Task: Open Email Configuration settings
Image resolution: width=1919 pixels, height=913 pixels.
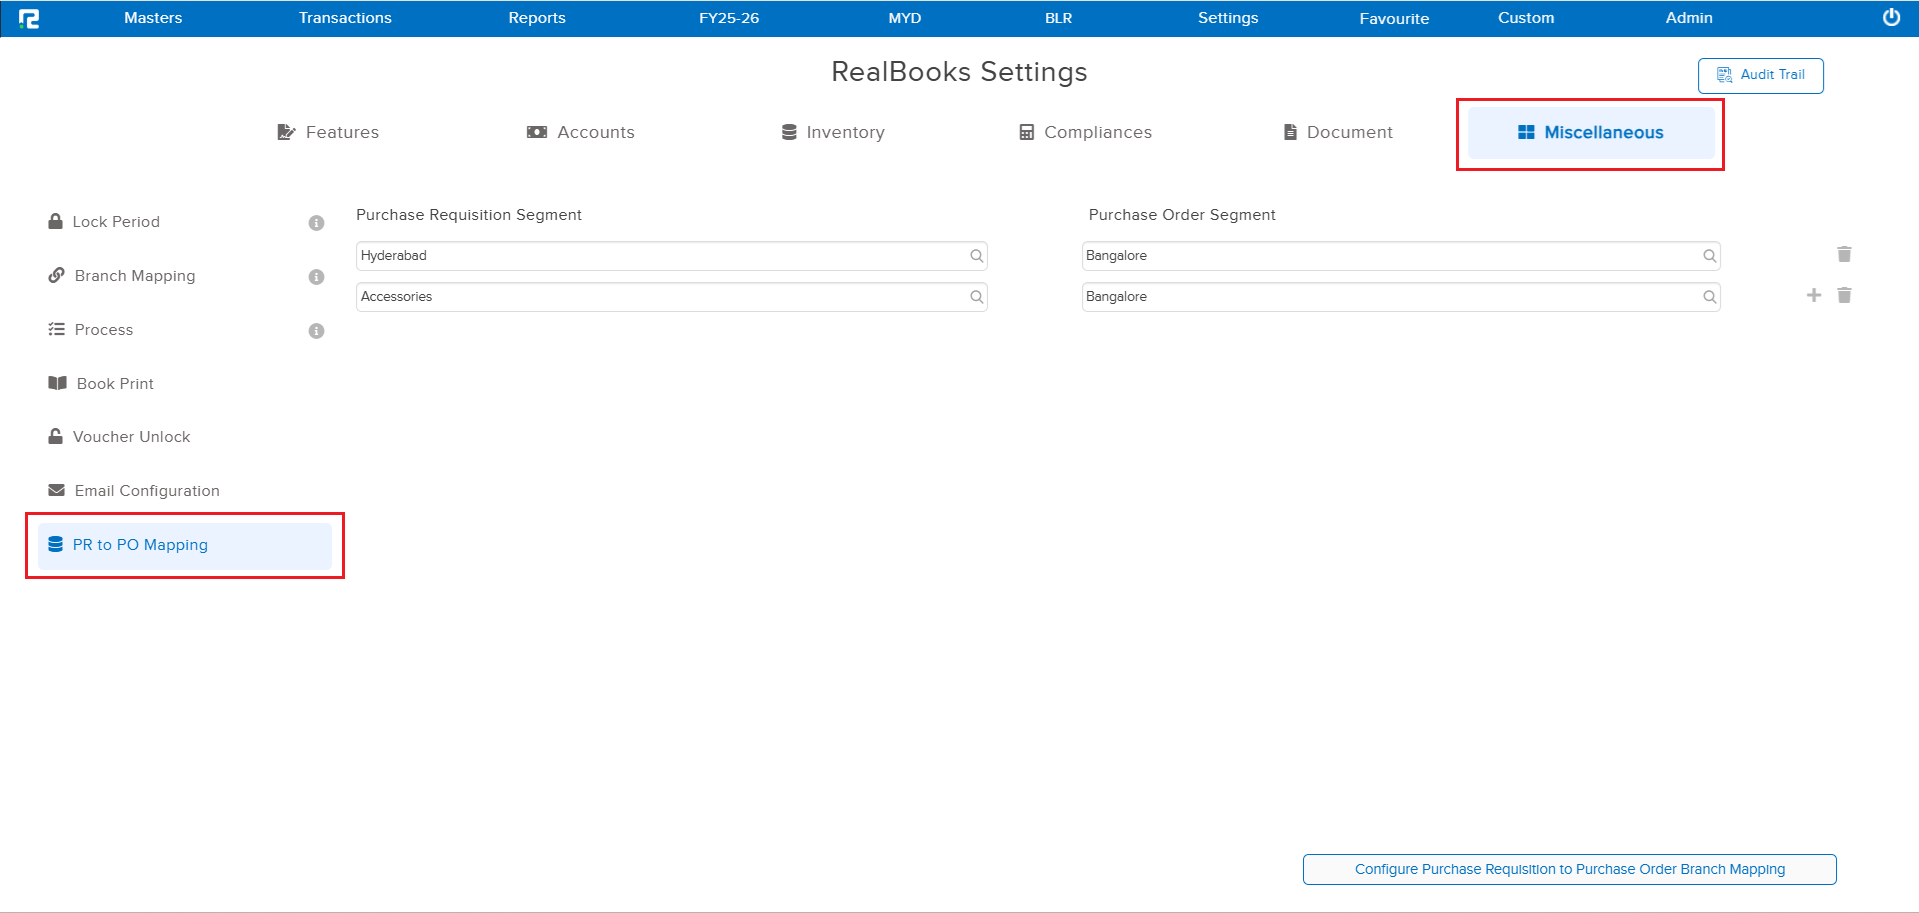Action: [146, 491]
